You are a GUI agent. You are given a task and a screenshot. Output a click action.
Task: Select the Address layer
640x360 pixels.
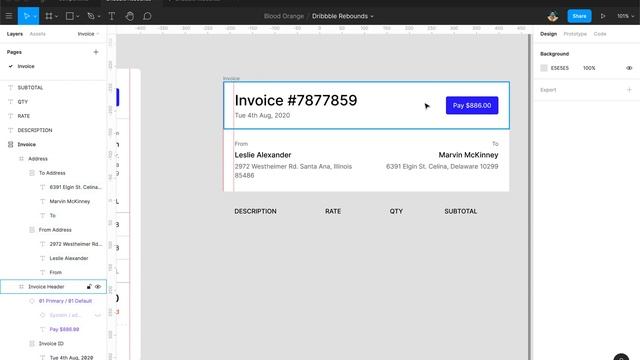pos(38,159)
